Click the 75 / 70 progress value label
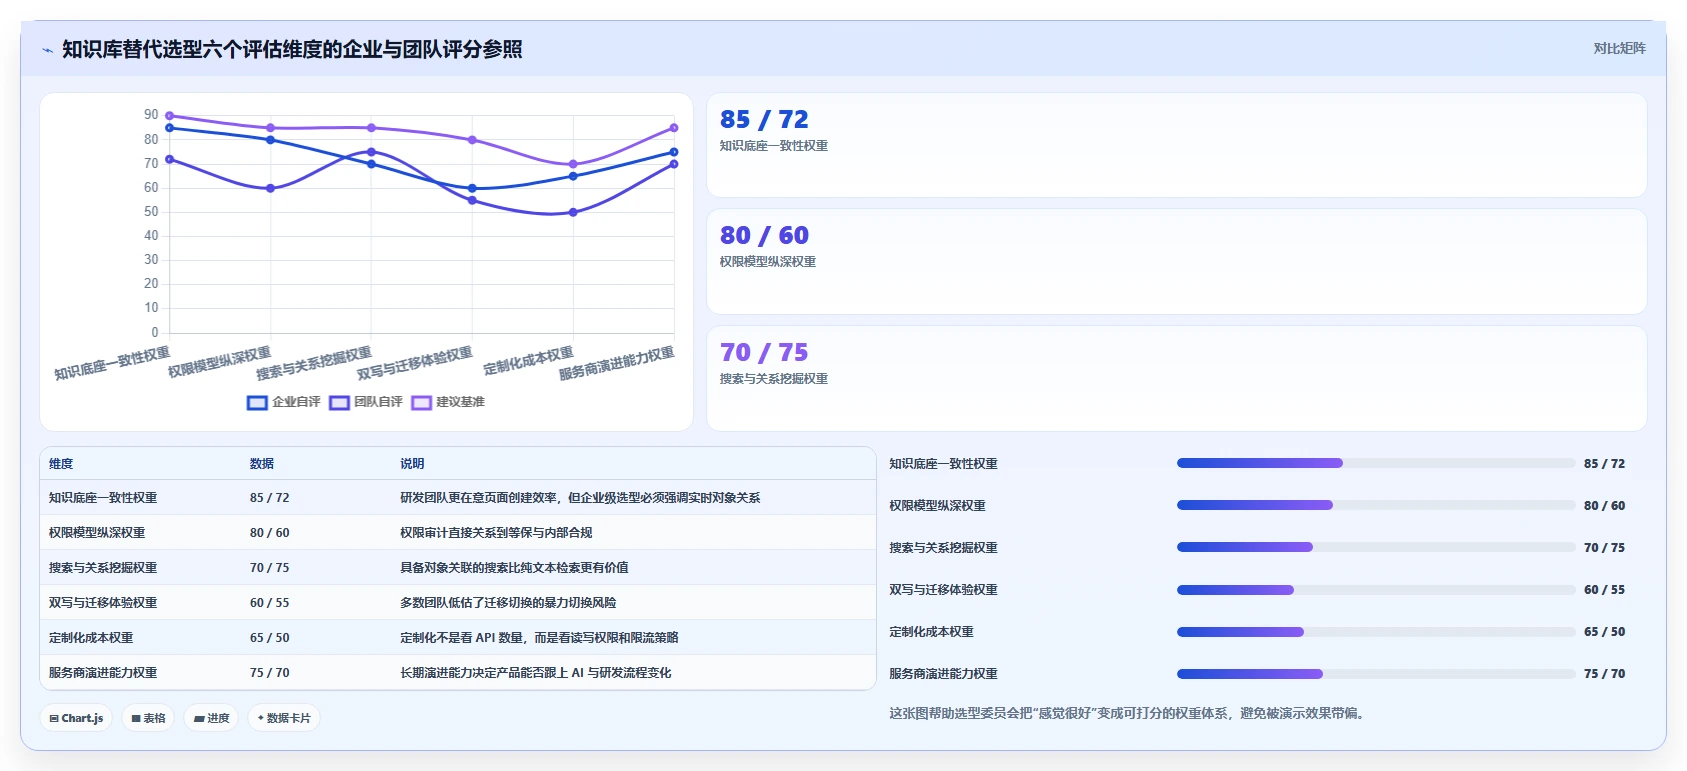The height and width of the screenshot is (771, 1687). coord(1604,673)
